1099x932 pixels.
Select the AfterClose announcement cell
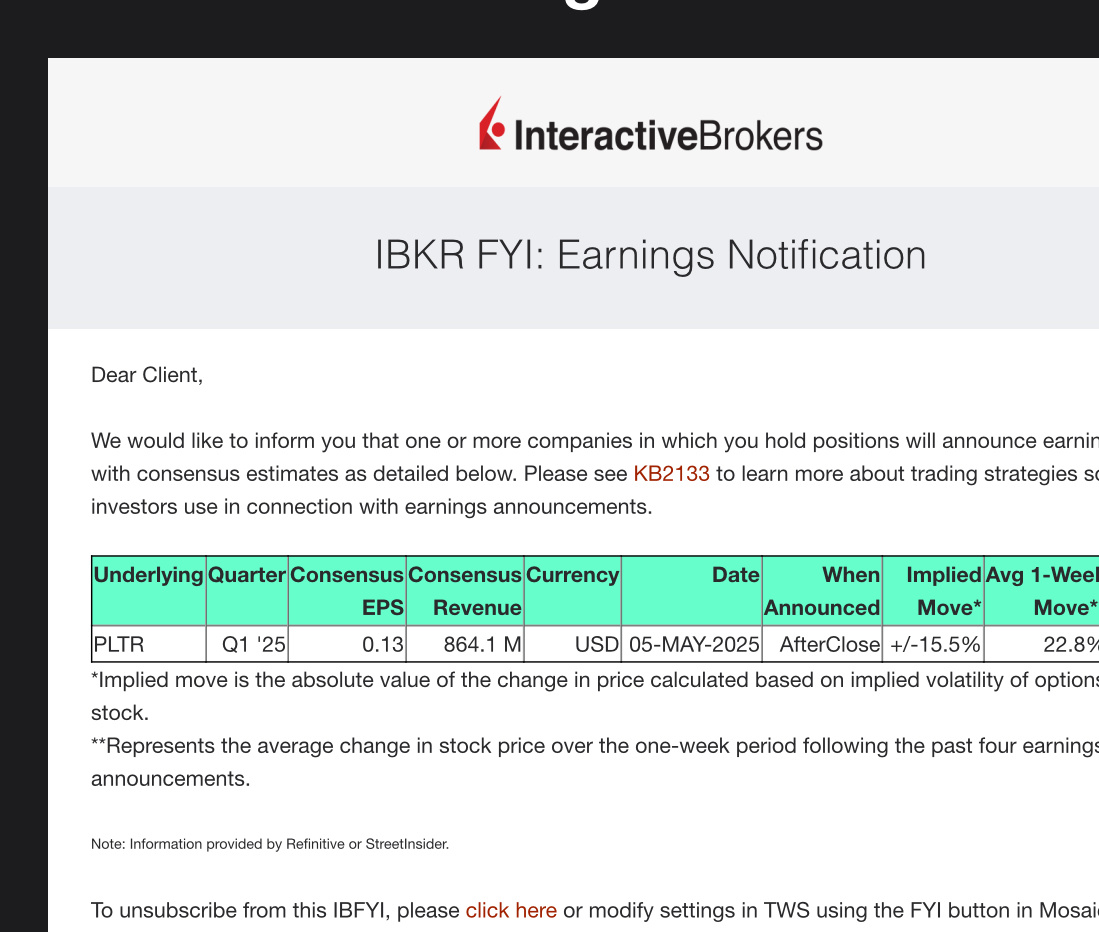pos(822,644)
